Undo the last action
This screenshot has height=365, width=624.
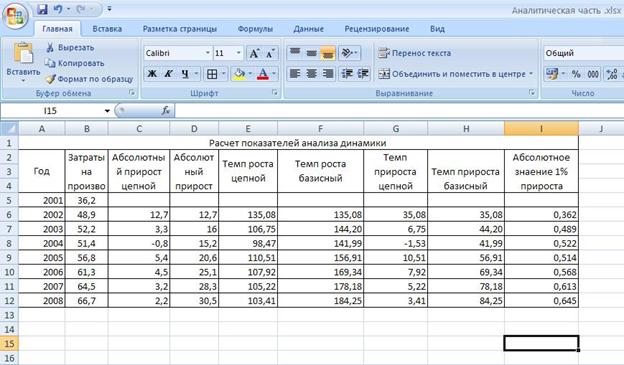click(58, 9)
